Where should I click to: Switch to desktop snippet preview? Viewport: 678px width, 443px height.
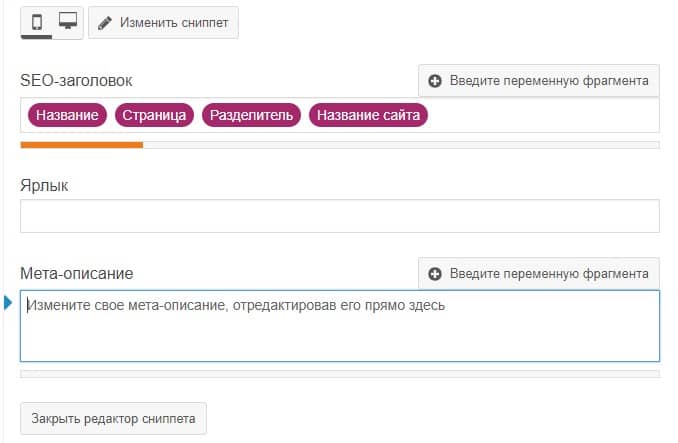tap(68, 22)
